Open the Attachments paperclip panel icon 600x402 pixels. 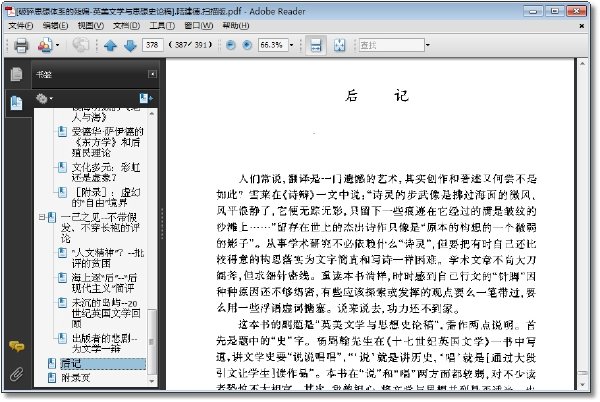click(16, 374)
